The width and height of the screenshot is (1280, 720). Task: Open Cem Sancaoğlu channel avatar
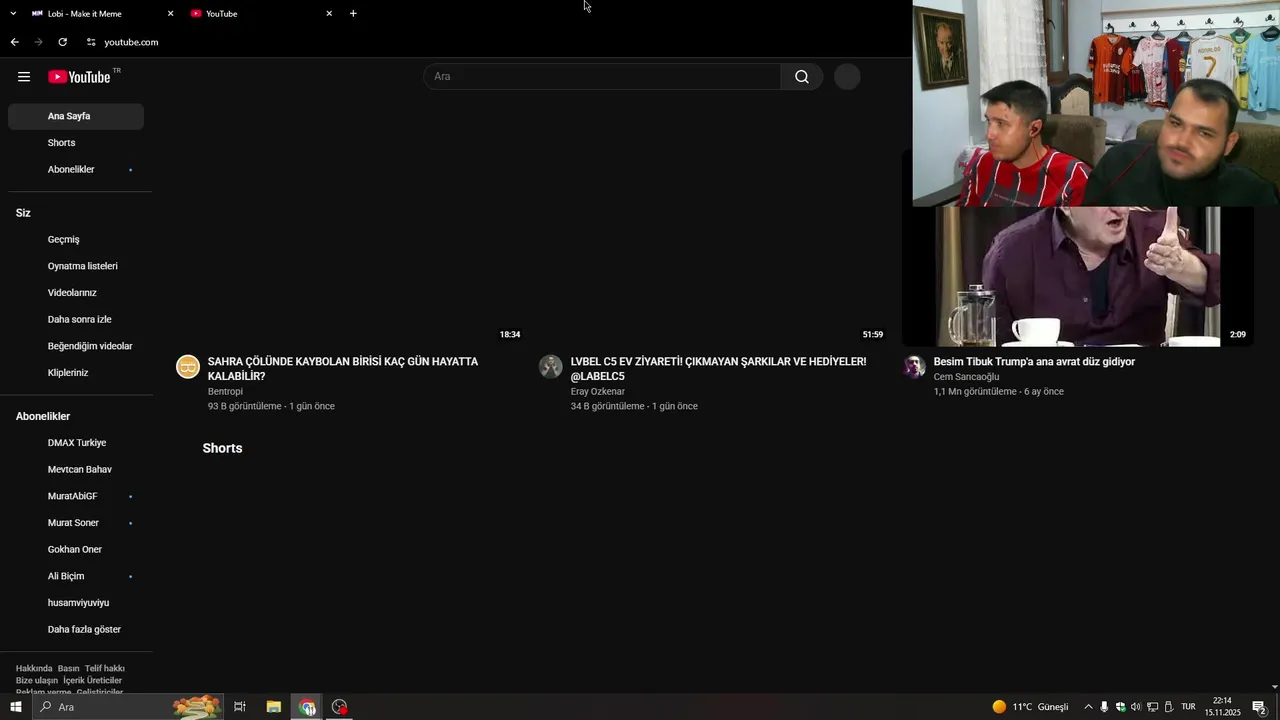pyautogui.click(x=914, y=366)
